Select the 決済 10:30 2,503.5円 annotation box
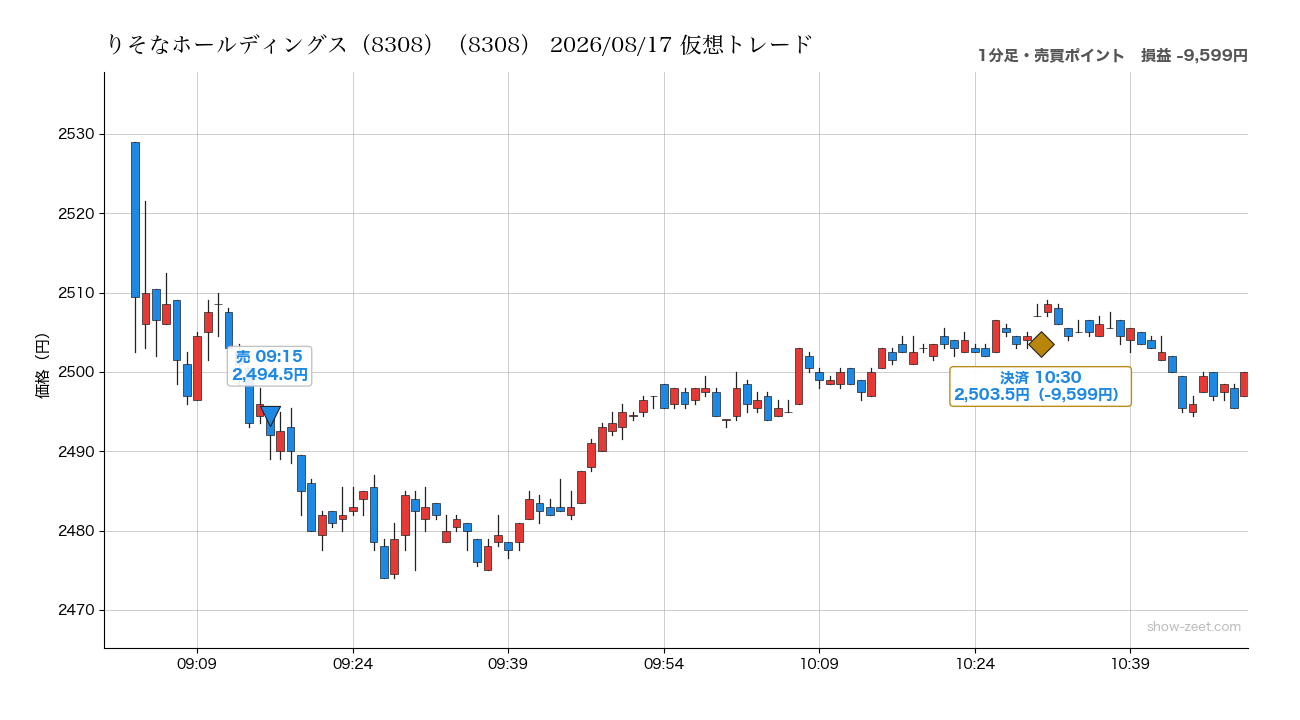1300x720 pixels. [1041, 386]
